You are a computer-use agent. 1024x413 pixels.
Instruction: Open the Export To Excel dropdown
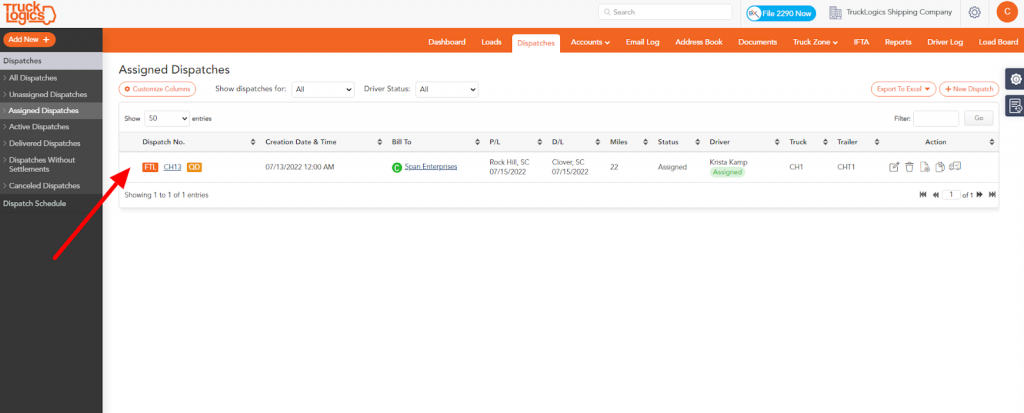tap(903, 89)
